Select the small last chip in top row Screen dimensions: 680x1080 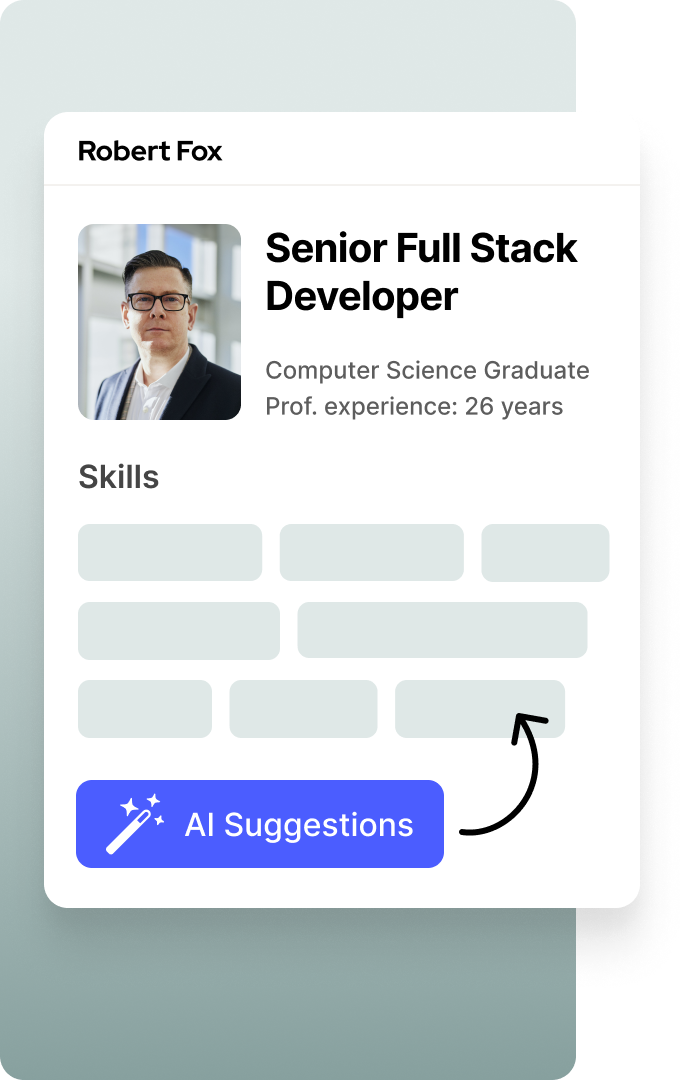point(545,552)
